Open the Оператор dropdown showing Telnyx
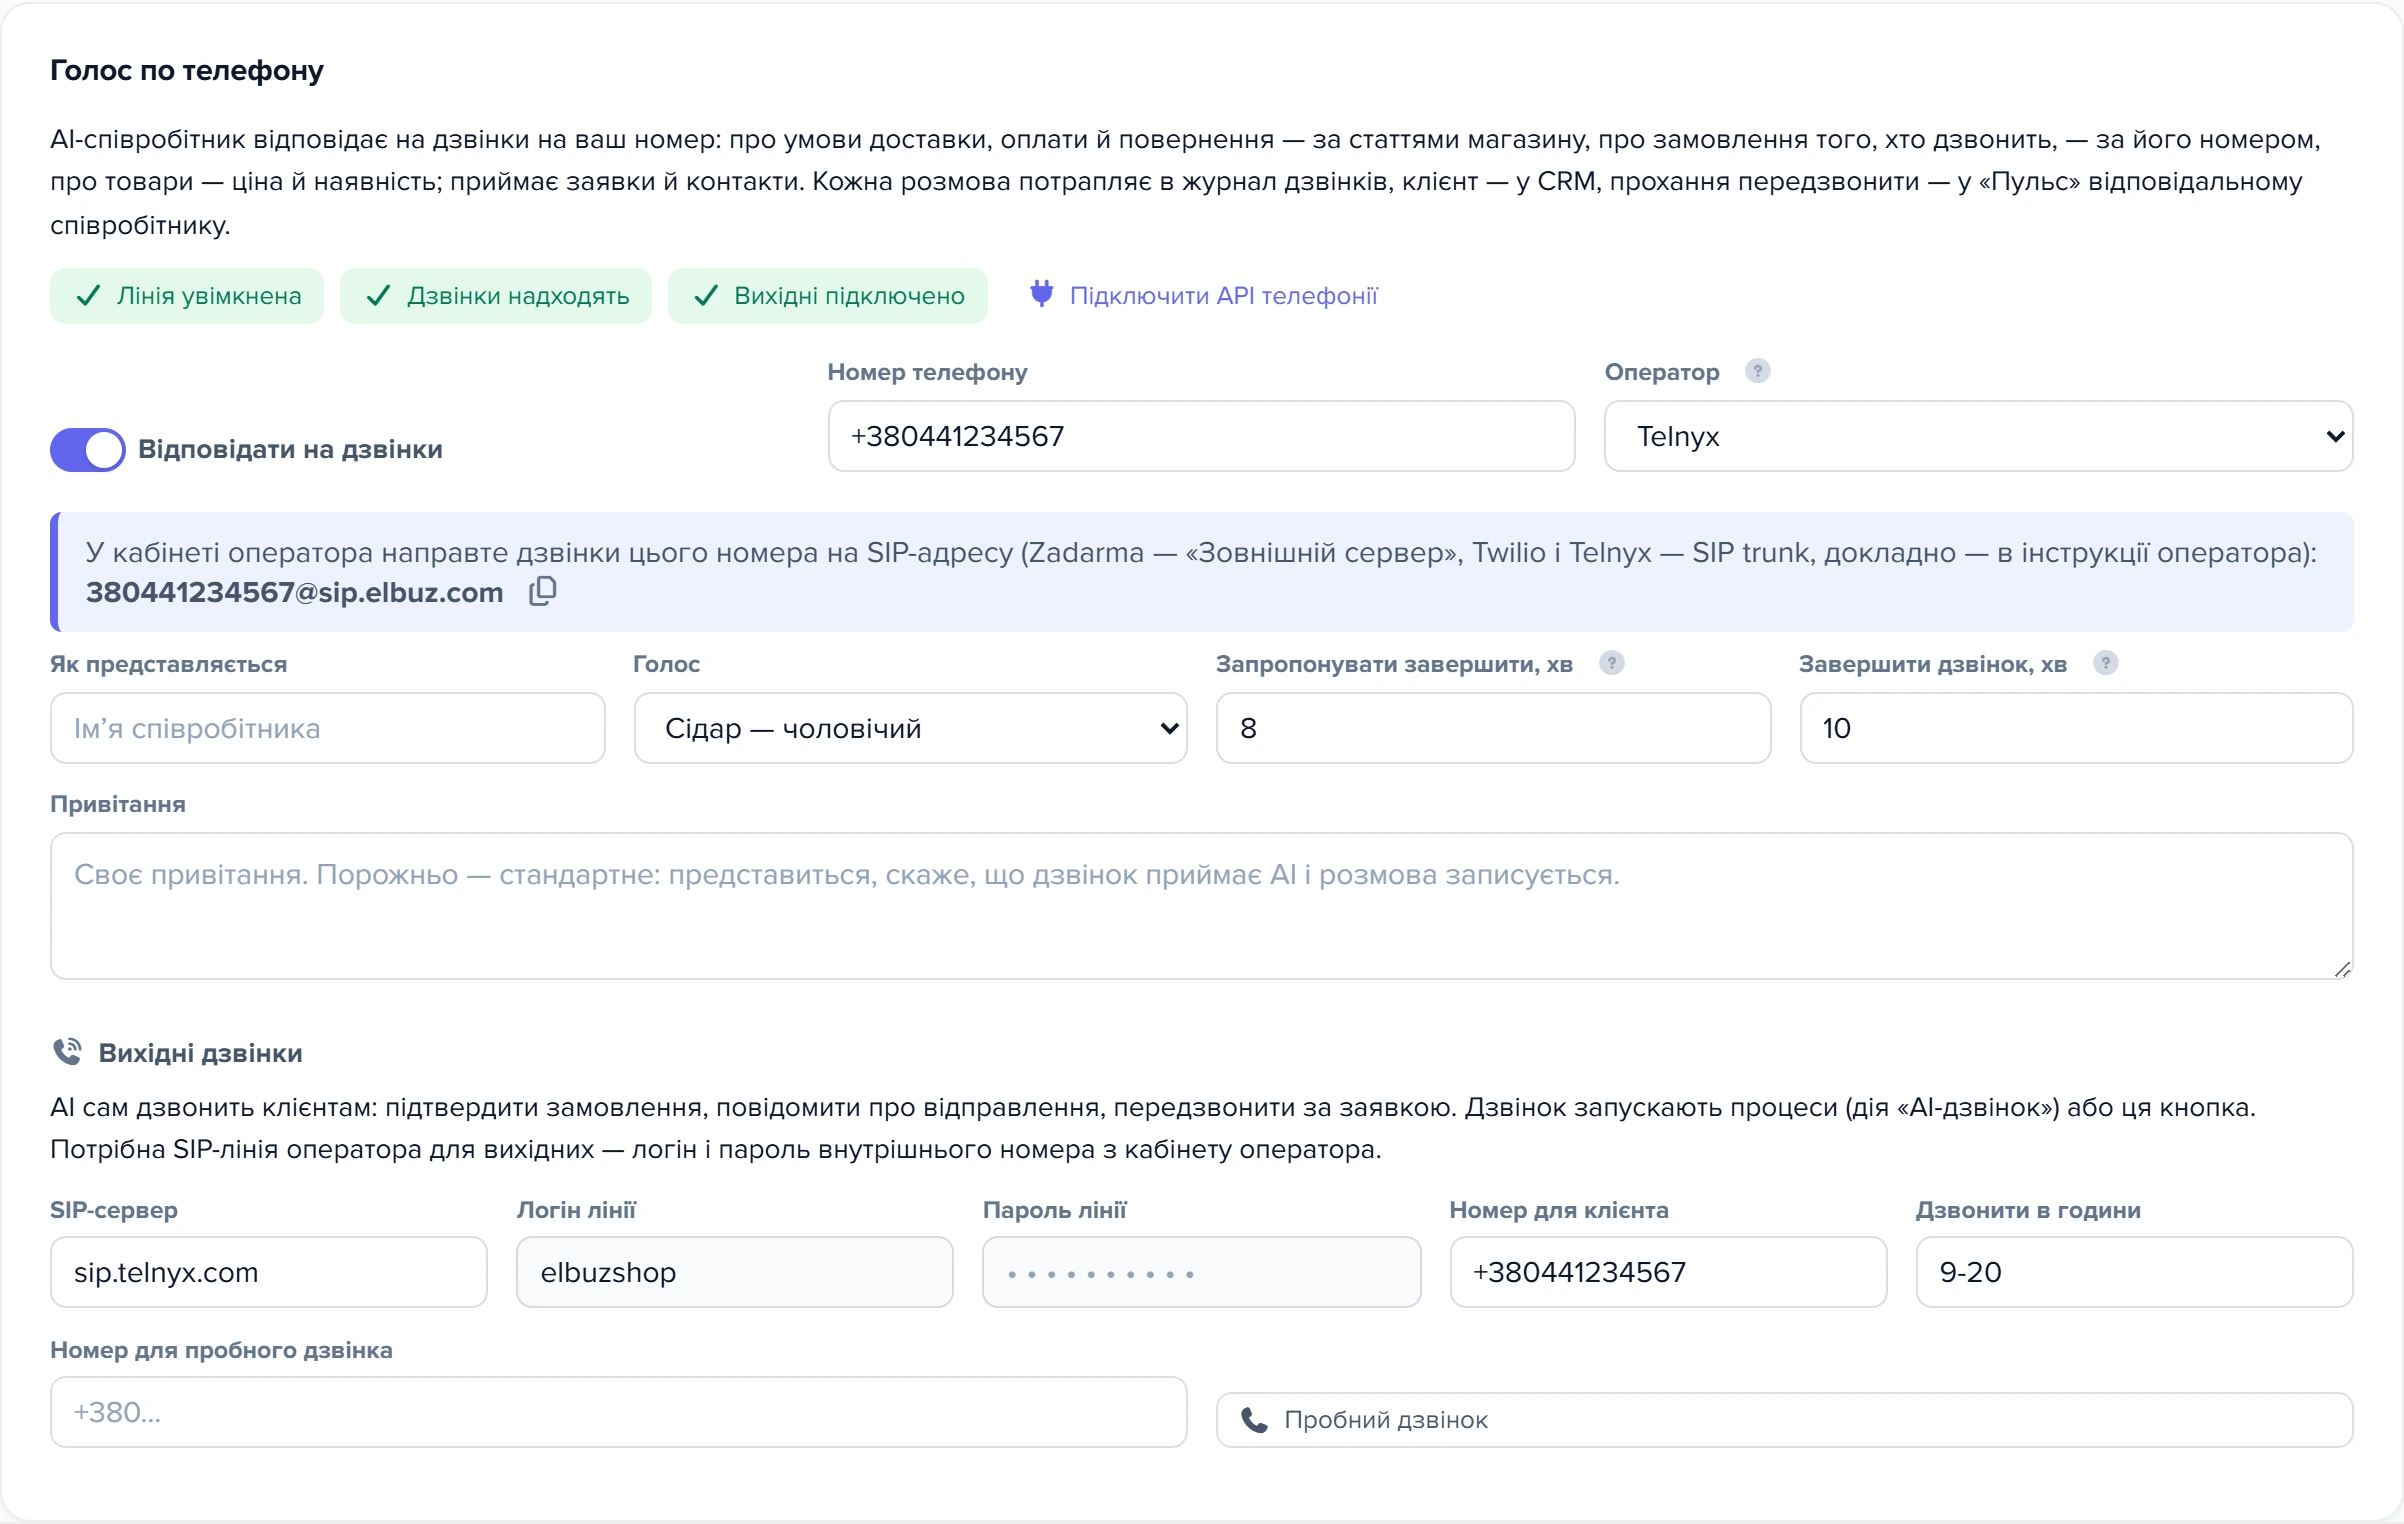The height and width of the screenshot is (1524, 2404). pos(1978,436)
